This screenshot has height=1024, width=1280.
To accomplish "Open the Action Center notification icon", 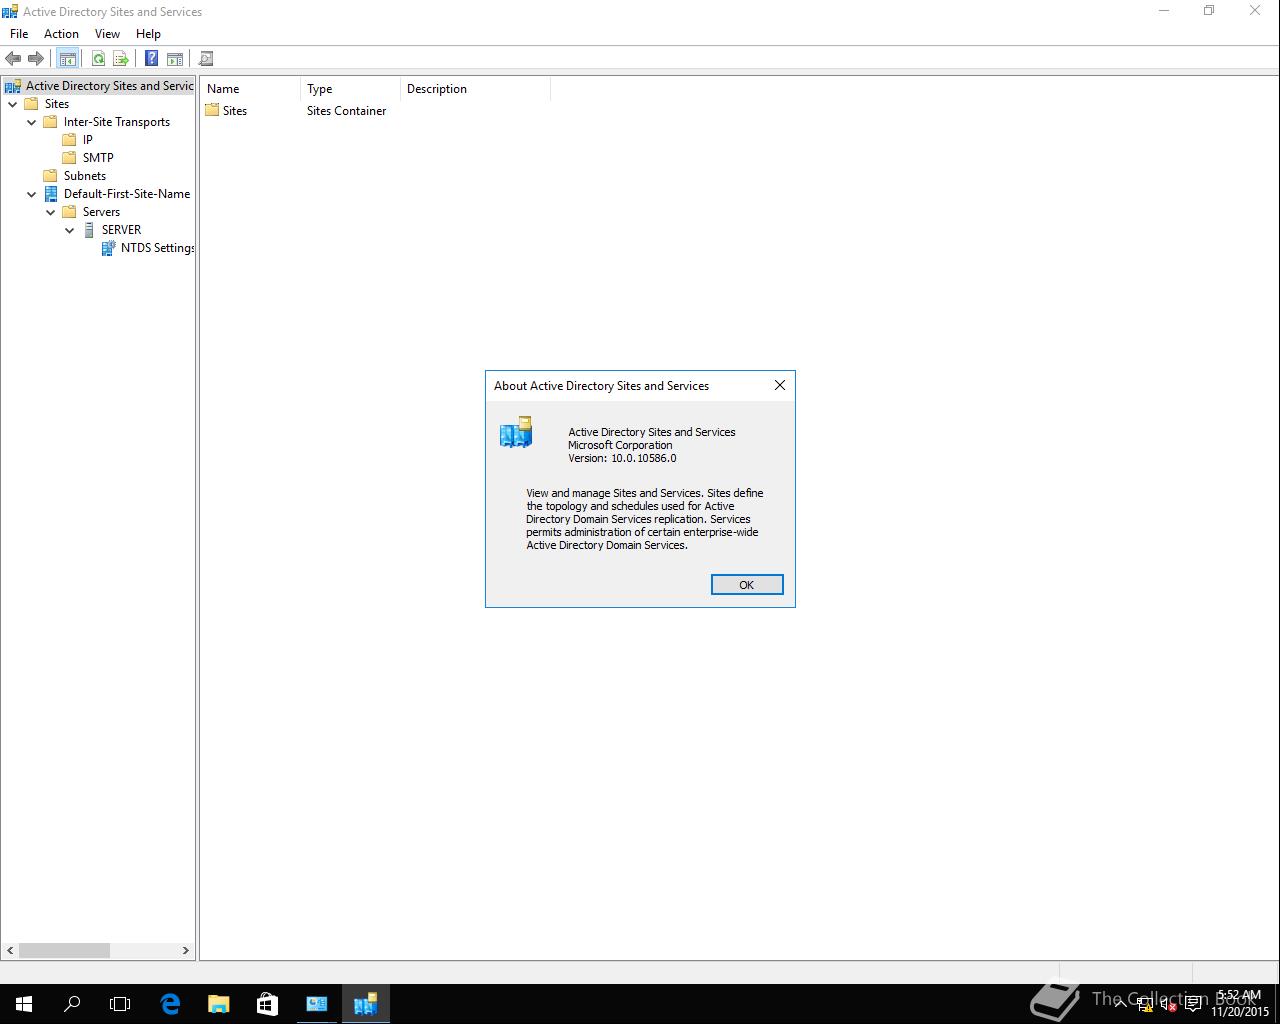I will [1193, 1005].
